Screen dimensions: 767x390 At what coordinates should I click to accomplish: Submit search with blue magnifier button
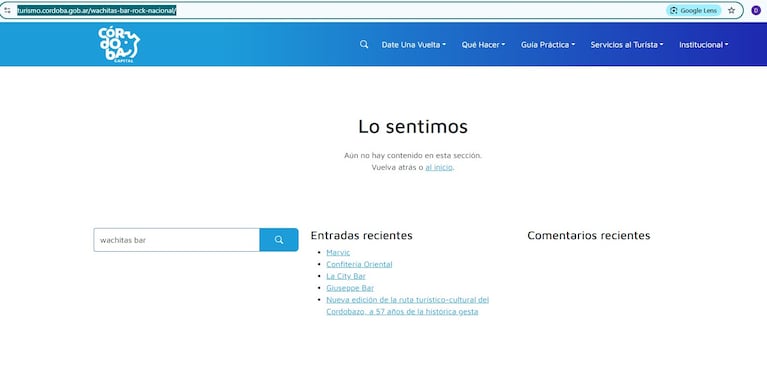pos(279,240)
